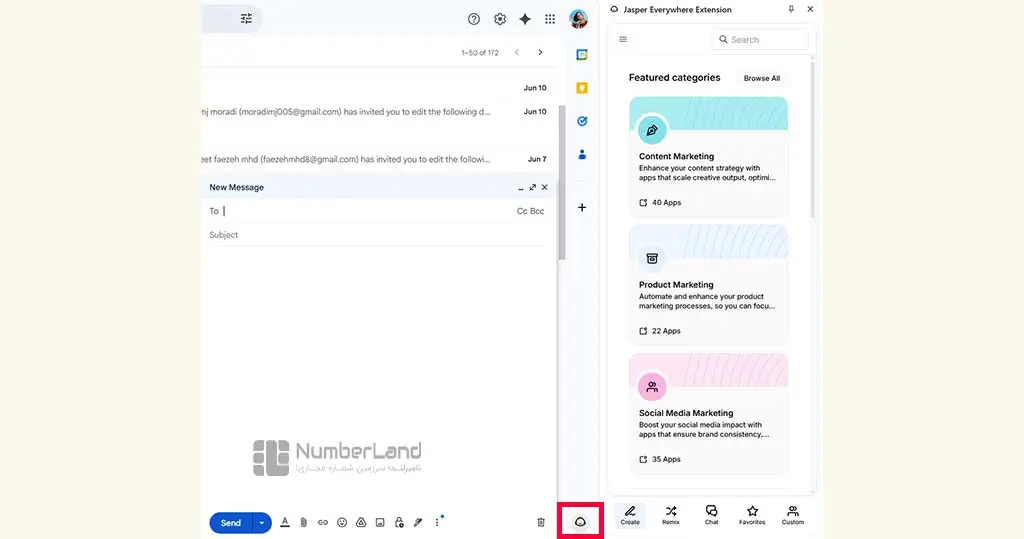Add Cc recipients
The width and height of the screenshot is (1024, 539).
(522, 211)
